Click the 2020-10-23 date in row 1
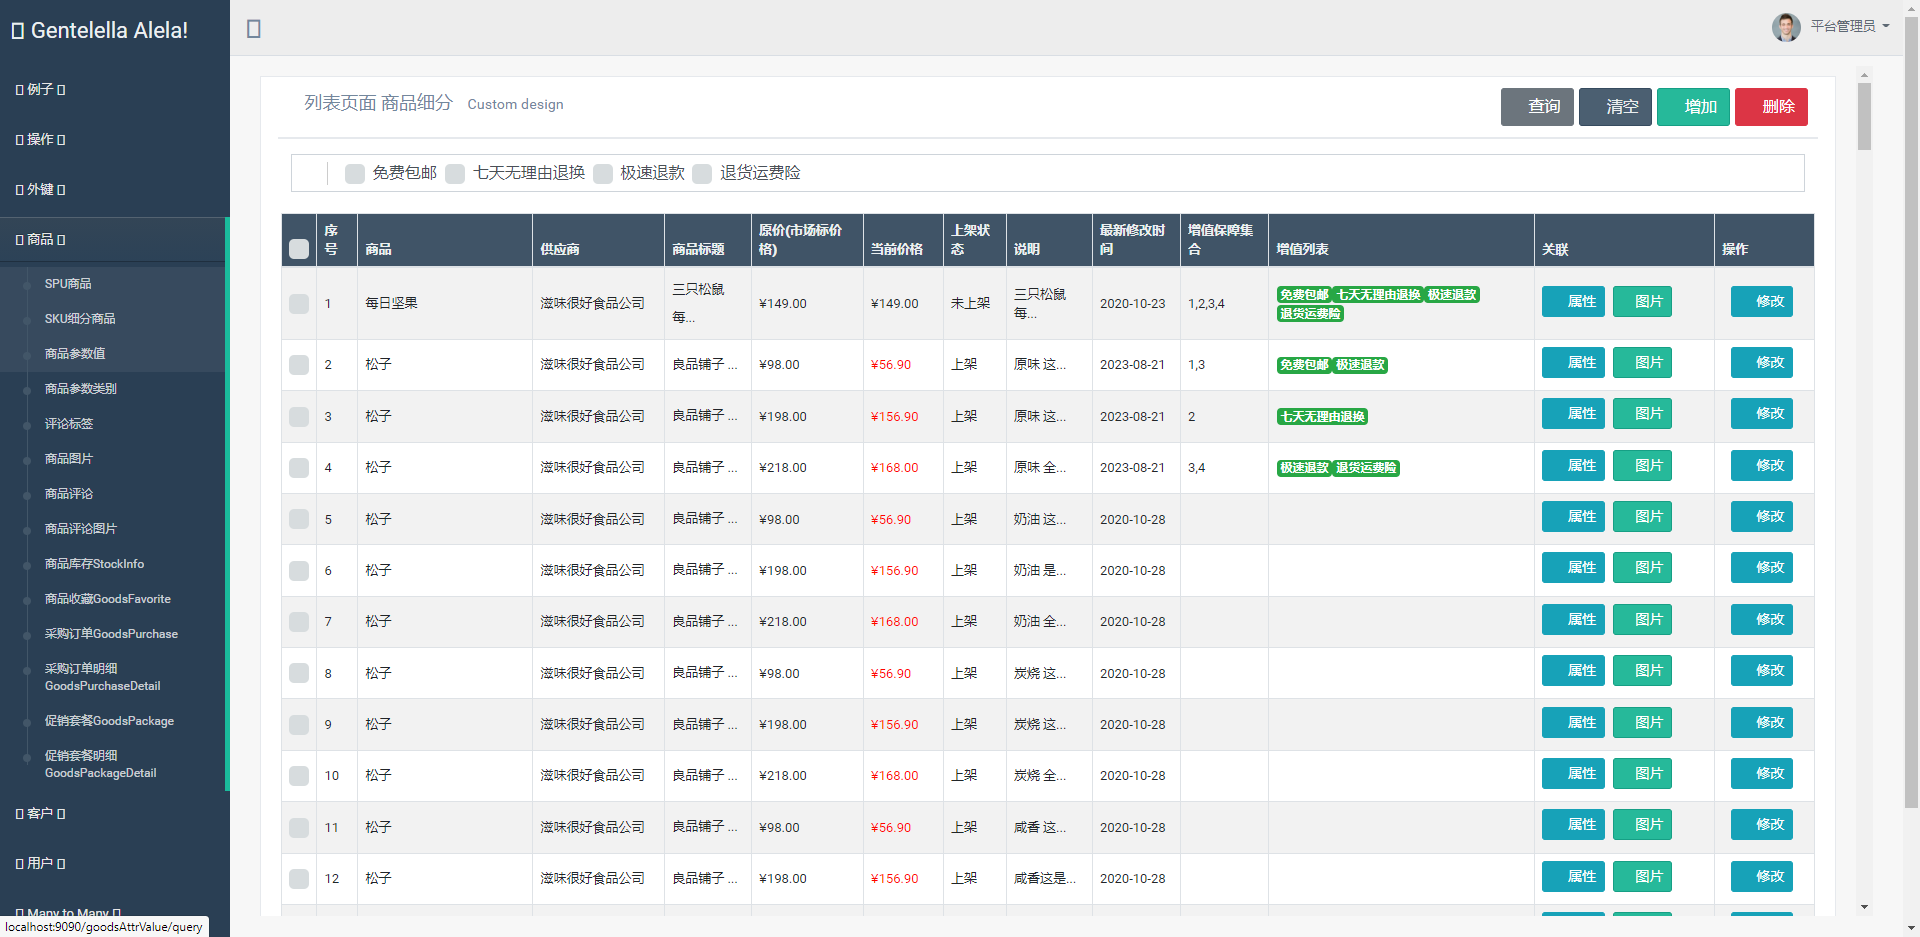This screenshot has height=937, width=1920. 1132,304
